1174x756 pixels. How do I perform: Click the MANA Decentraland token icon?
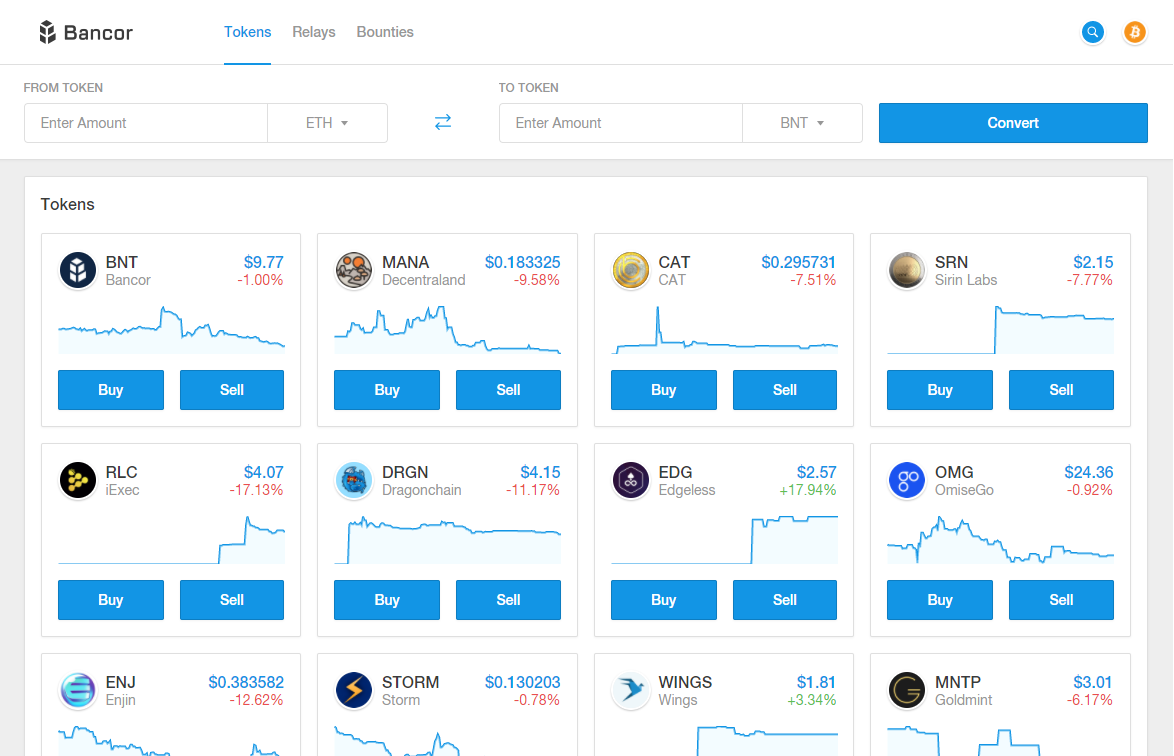(x=353, y=270)
